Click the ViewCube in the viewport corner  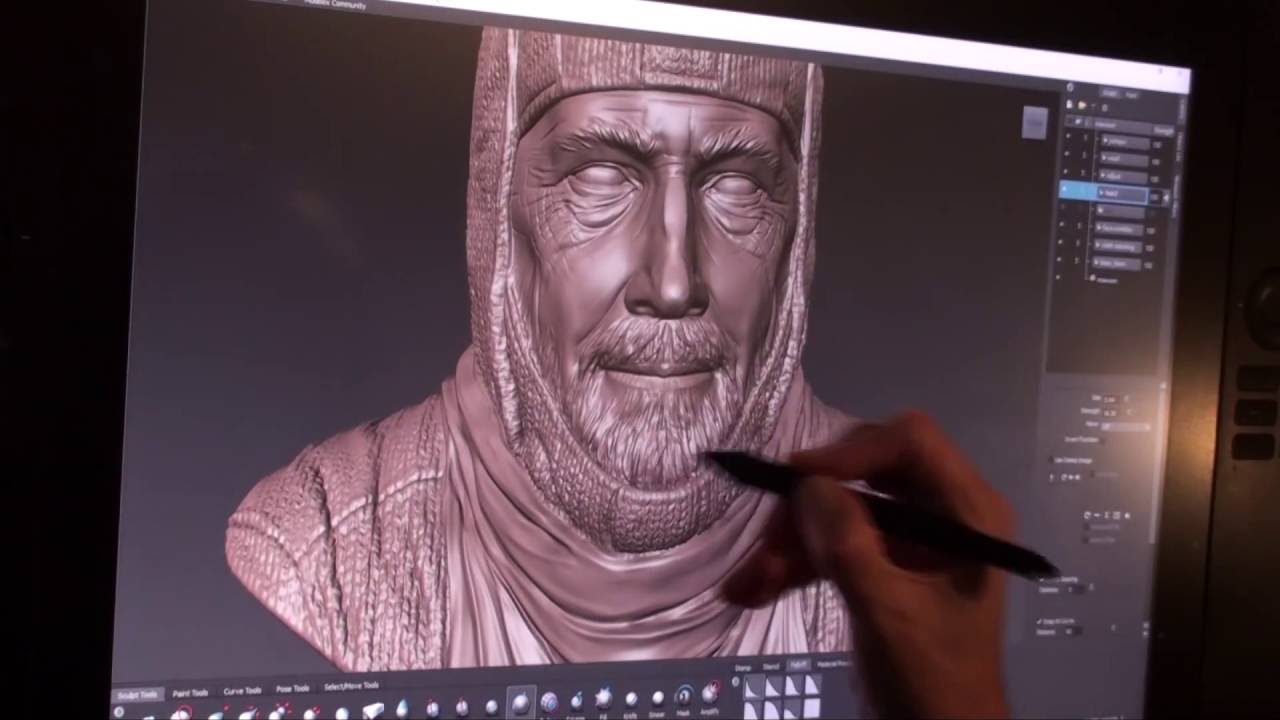pyautogui.click(x=1035, y=122)
